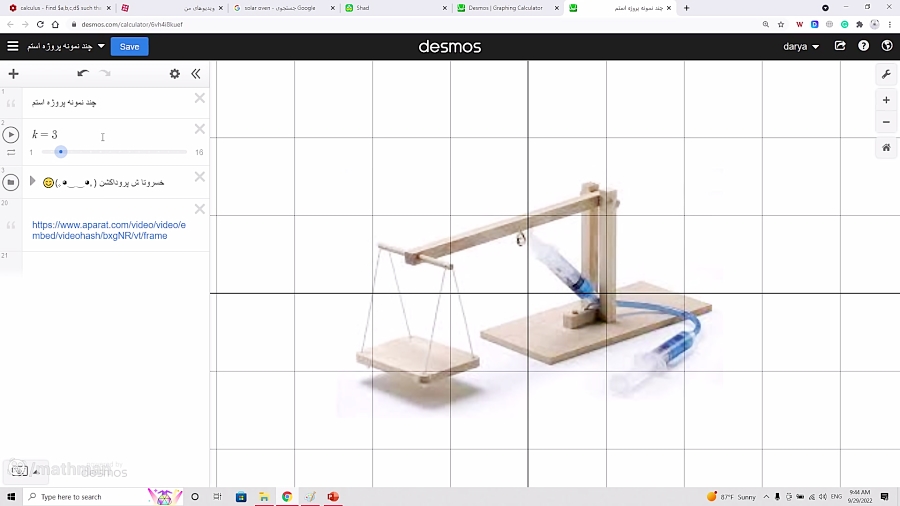This screenshot has height=506, width=900.
Task: Open Task View on the taskbar
Action: [x=218, y=496]
